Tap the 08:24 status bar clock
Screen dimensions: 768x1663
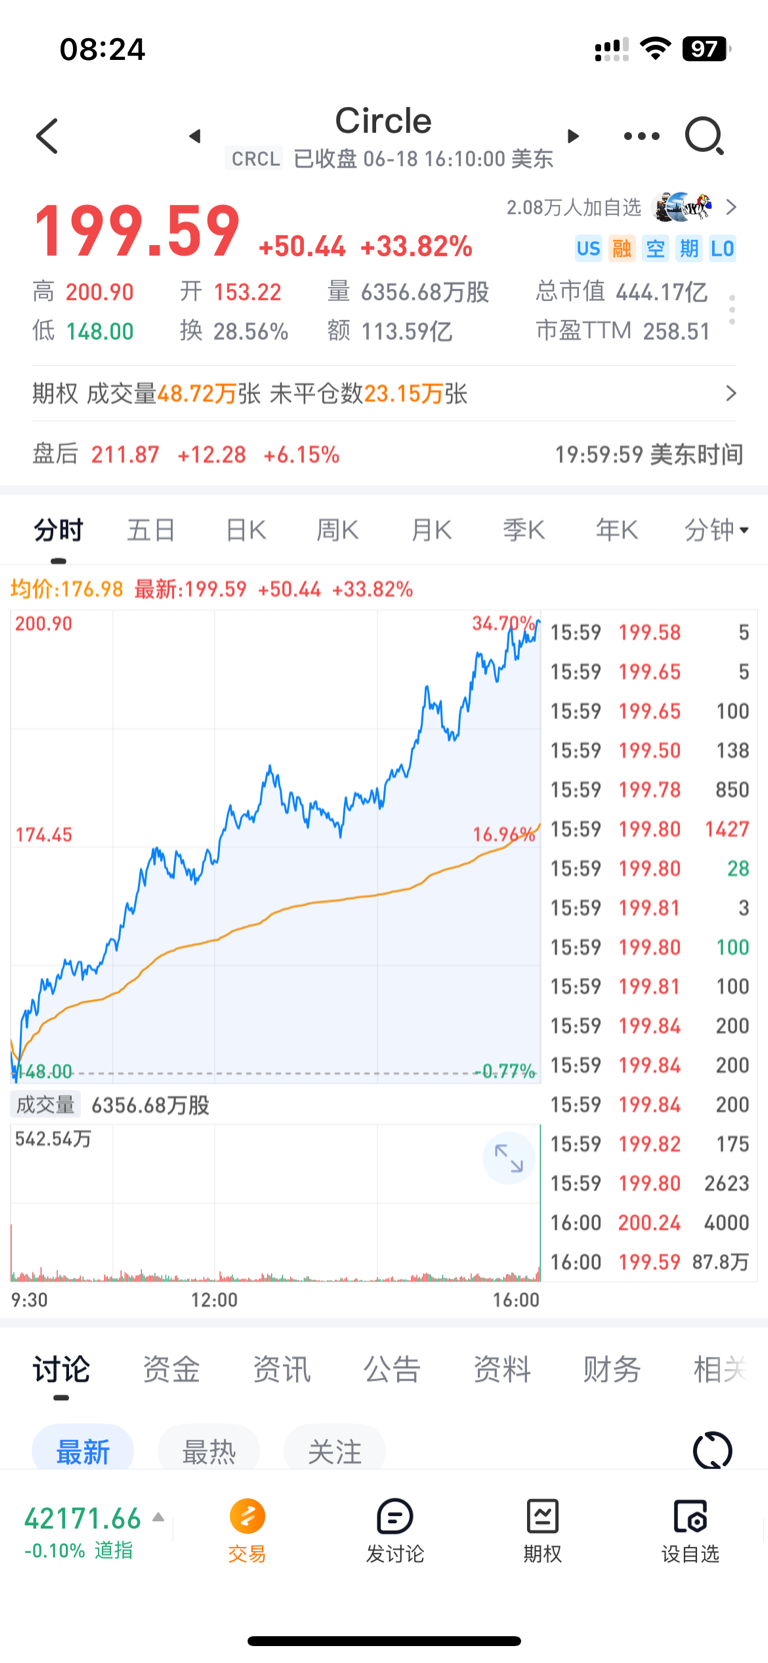tap(102, 49)
